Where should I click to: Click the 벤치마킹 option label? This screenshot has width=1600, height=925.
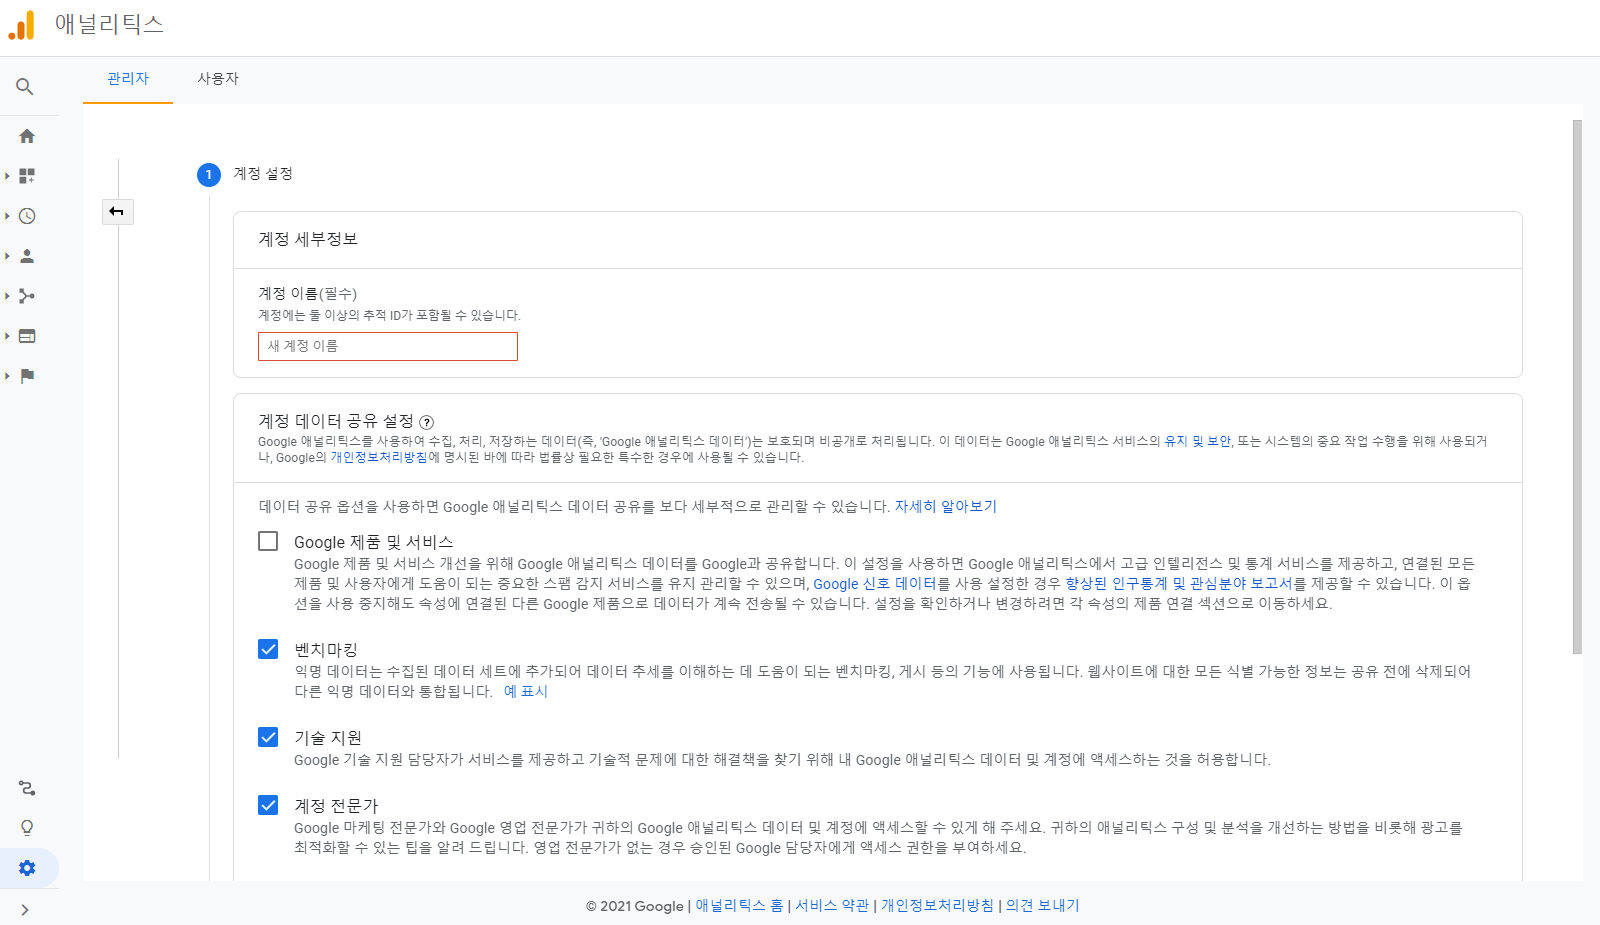pos(326,650)
